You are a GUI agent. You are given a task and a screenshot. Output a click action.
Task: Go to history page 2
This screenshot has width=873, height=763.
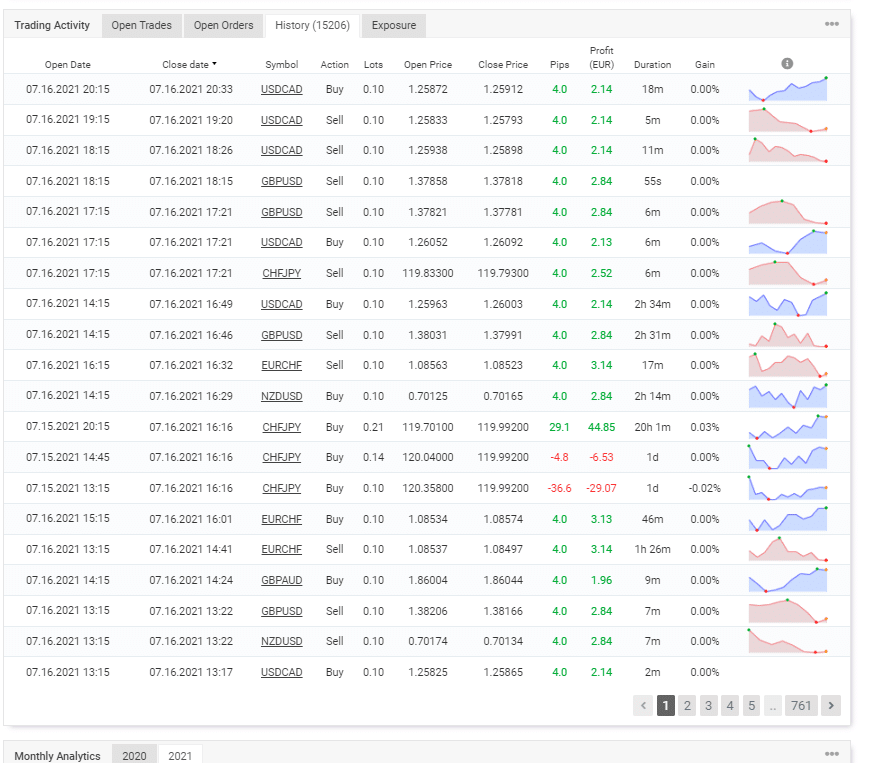tap(687, 706)
